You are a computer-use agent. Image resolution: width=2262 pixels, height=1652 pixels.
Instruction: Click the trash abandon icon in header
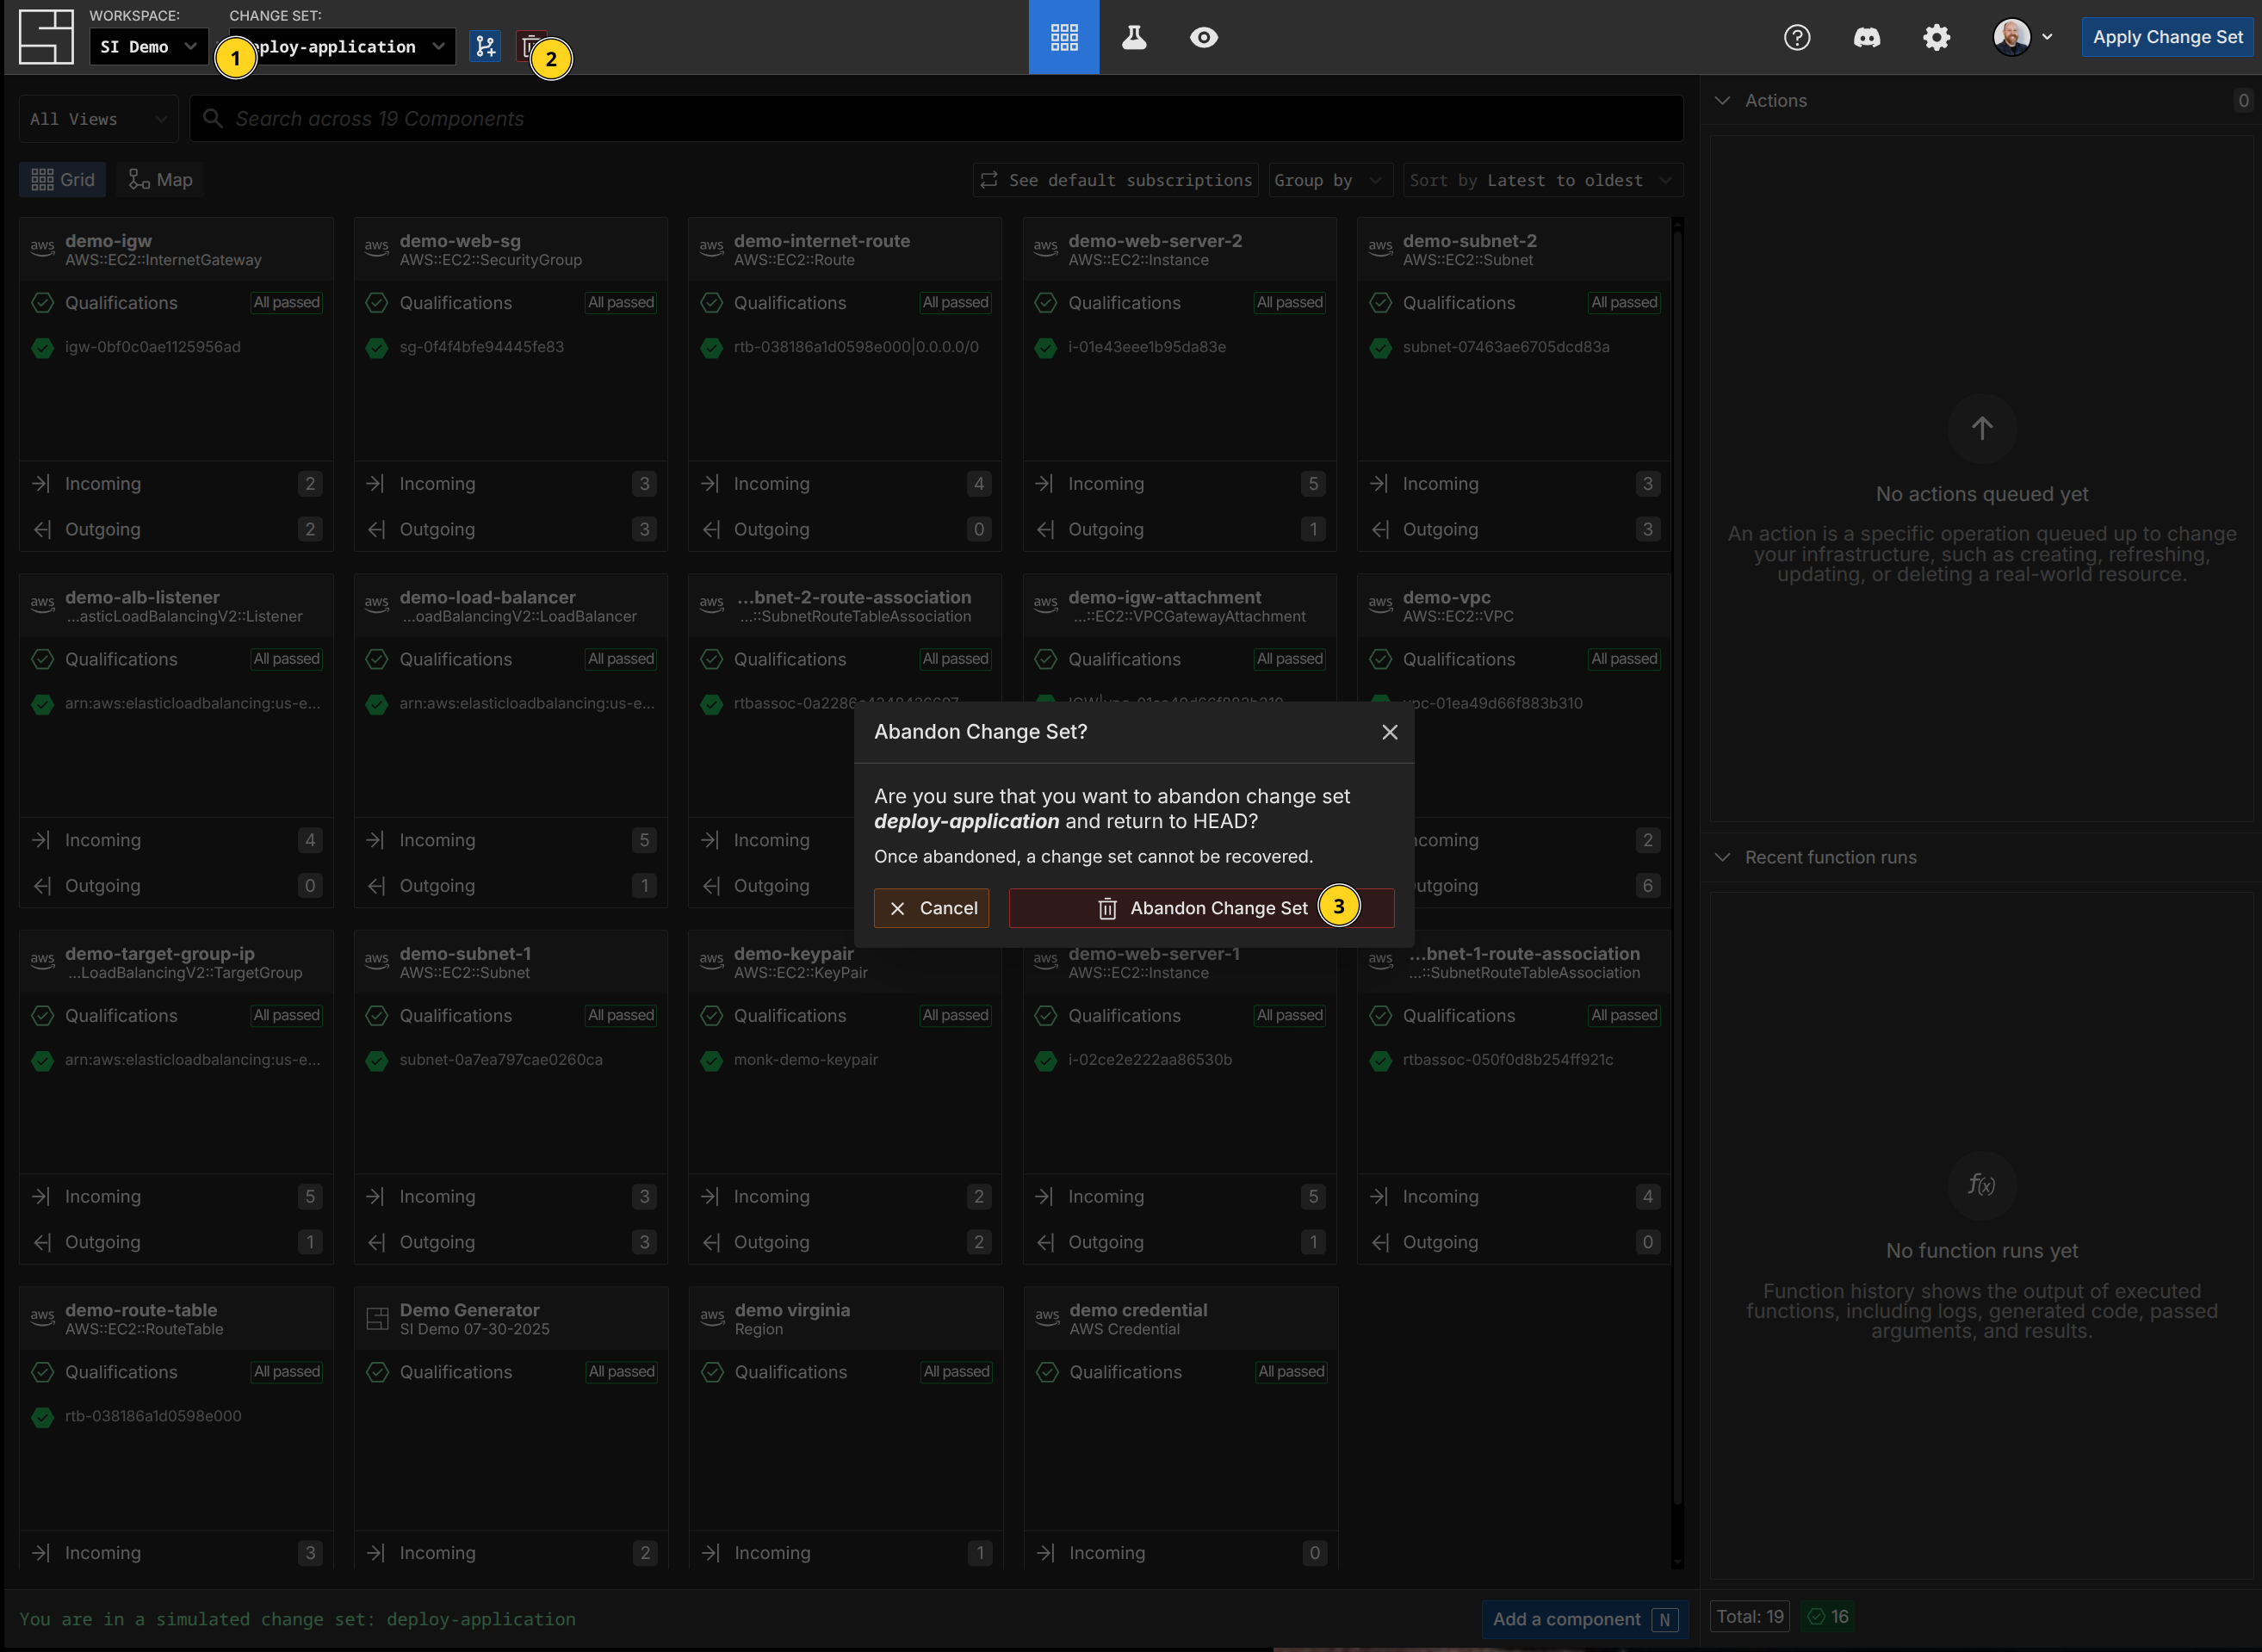tap(527, 45)
